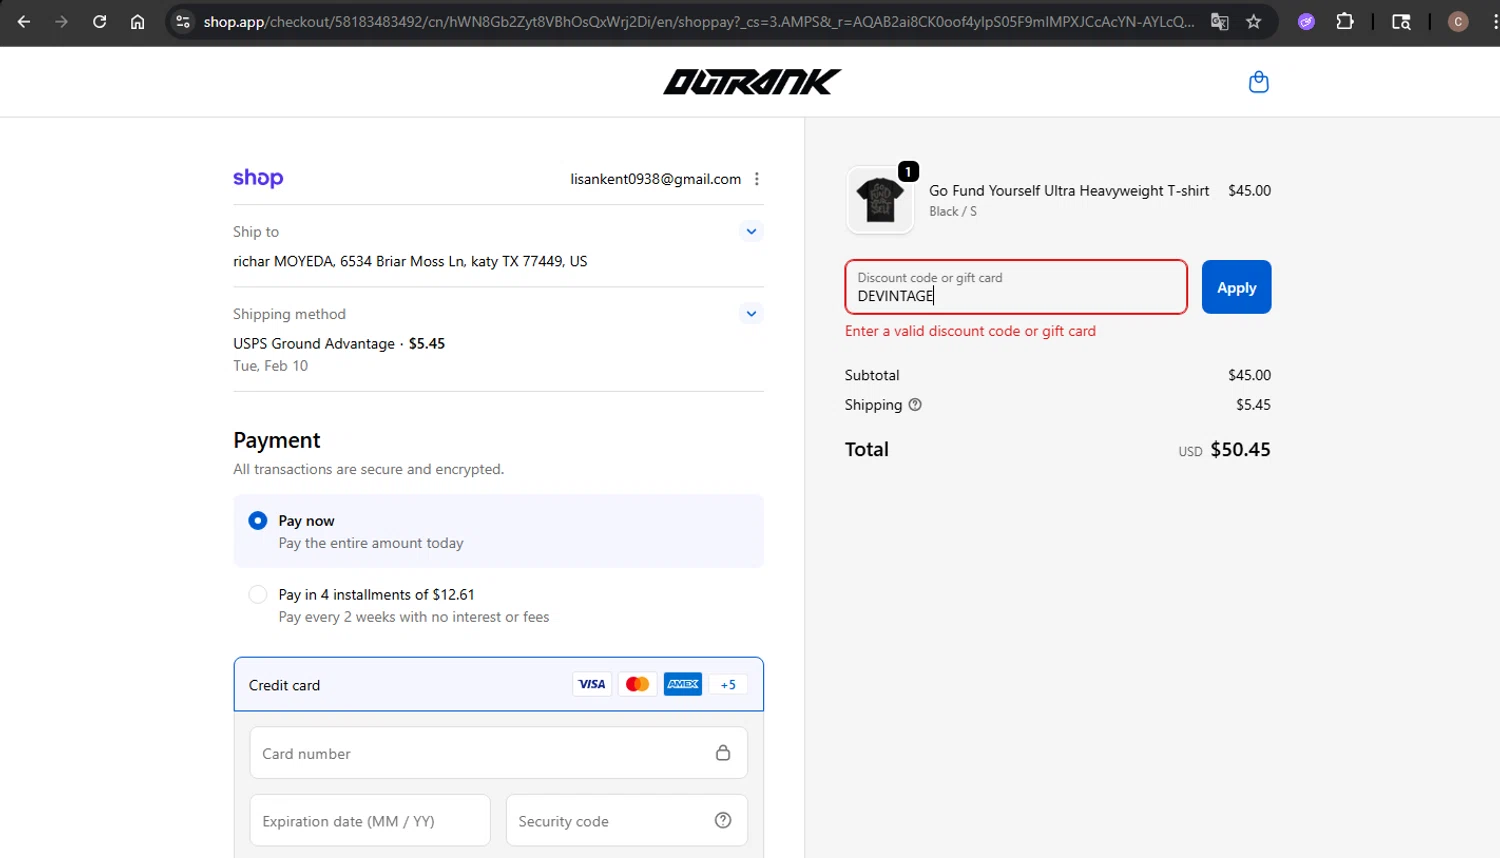The image size is (1500, 858).
Task: Click the Total $50.45 amount
Action: 1240,449
